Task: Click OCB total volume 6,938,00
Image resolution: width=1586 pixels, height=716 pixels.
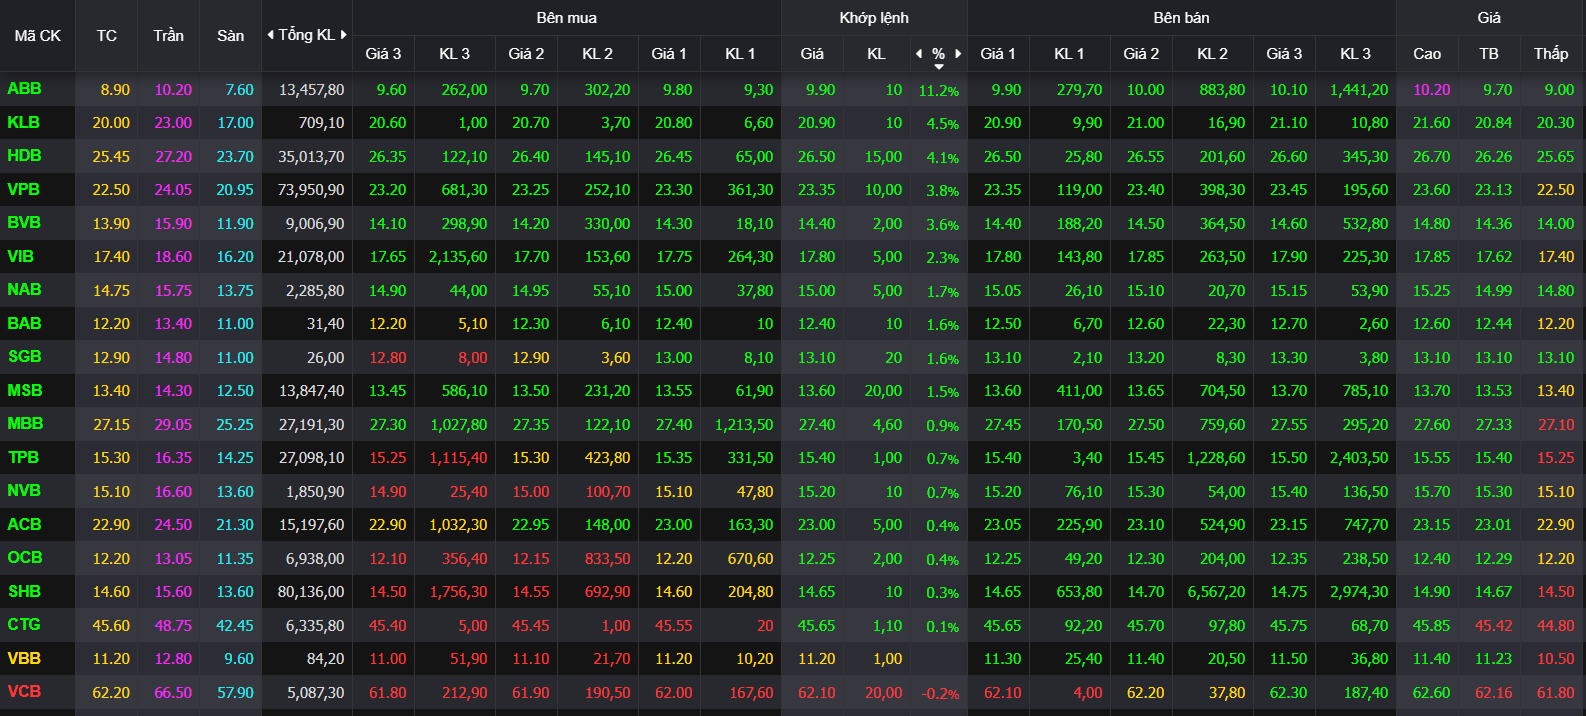Action: tap(315, 559)
